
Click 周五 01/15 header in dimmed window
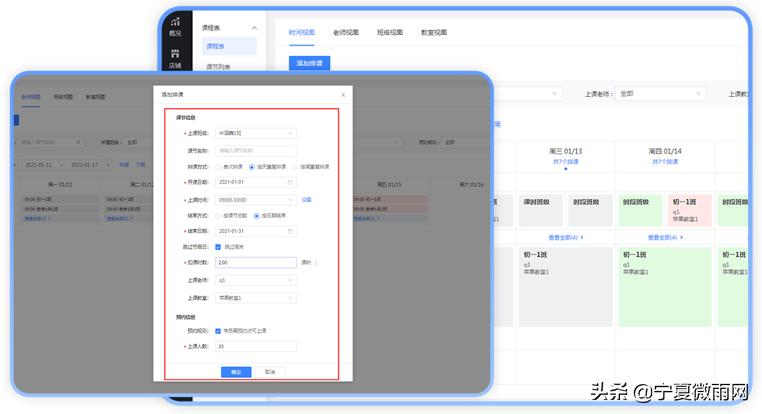tap(389, 185)
